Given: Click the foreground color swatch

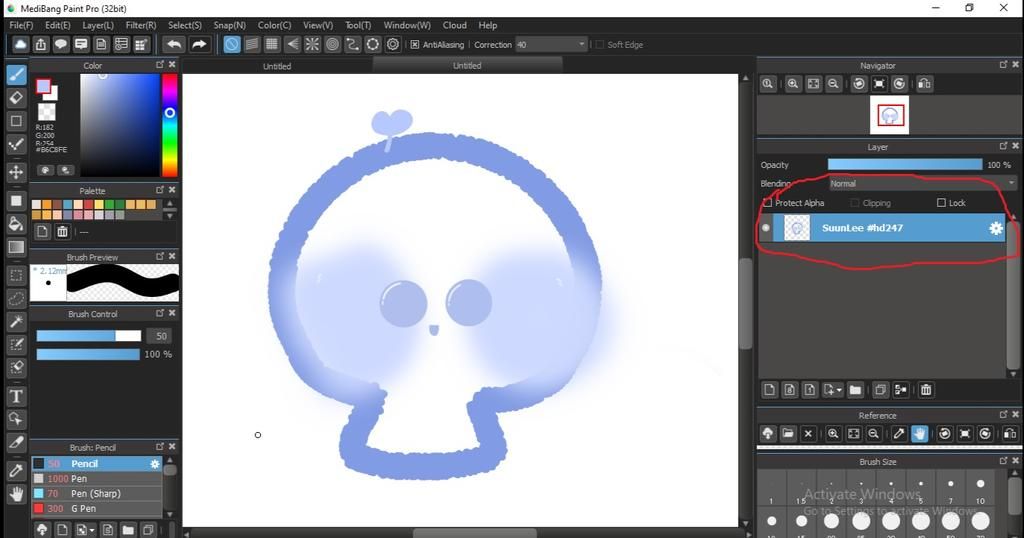Looking at the screenshot, I should pyautogui.click(x=43, y=87).
